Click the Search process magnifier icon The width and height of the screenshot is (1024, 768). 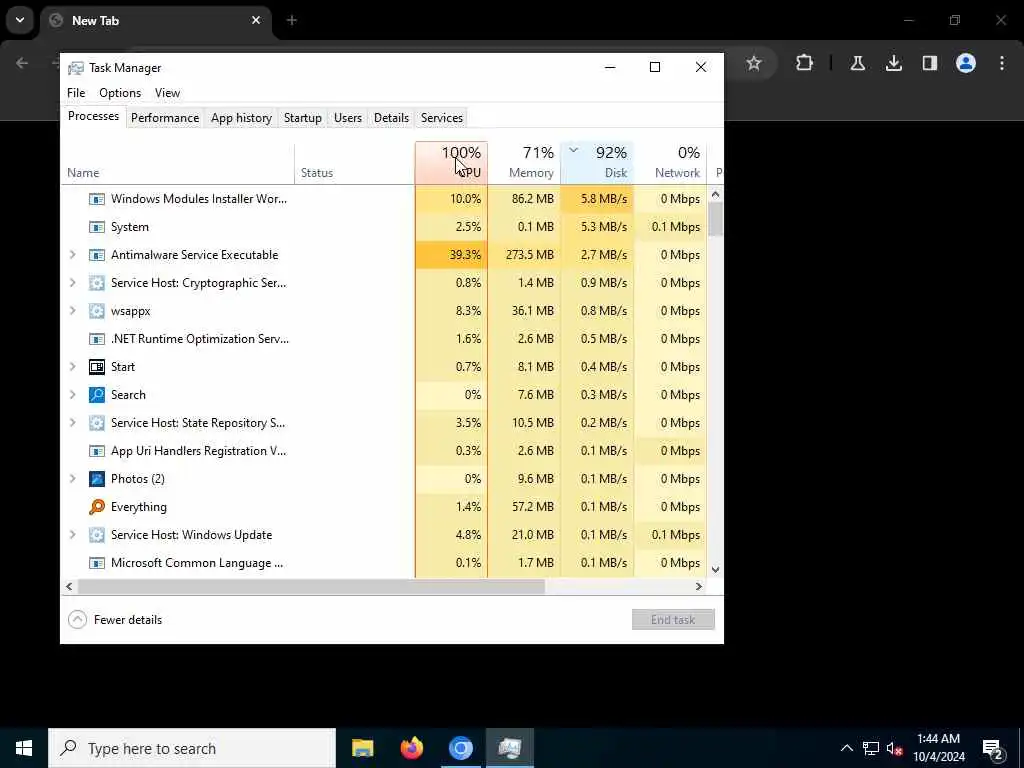coord(97,395)
